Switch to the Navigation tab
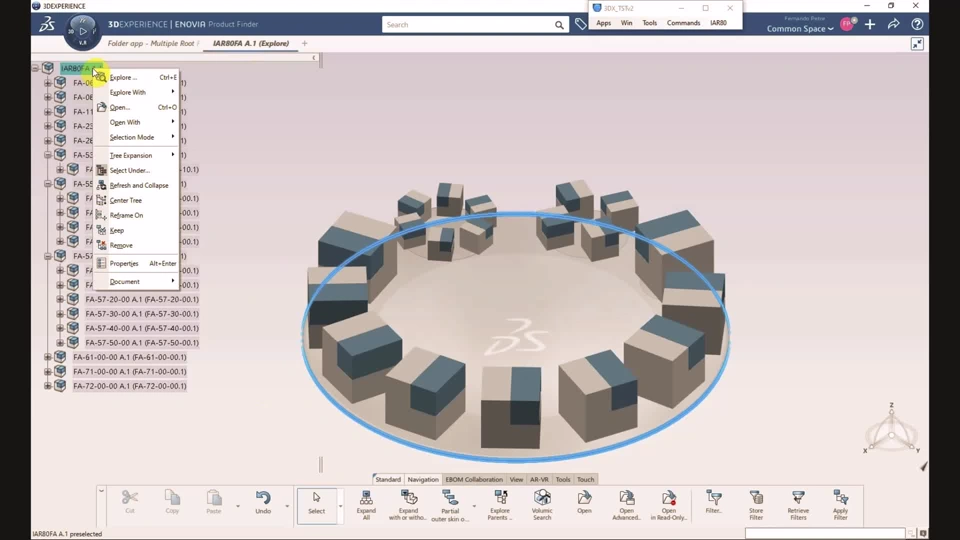 pyautogui.click(x=423, y=479)
